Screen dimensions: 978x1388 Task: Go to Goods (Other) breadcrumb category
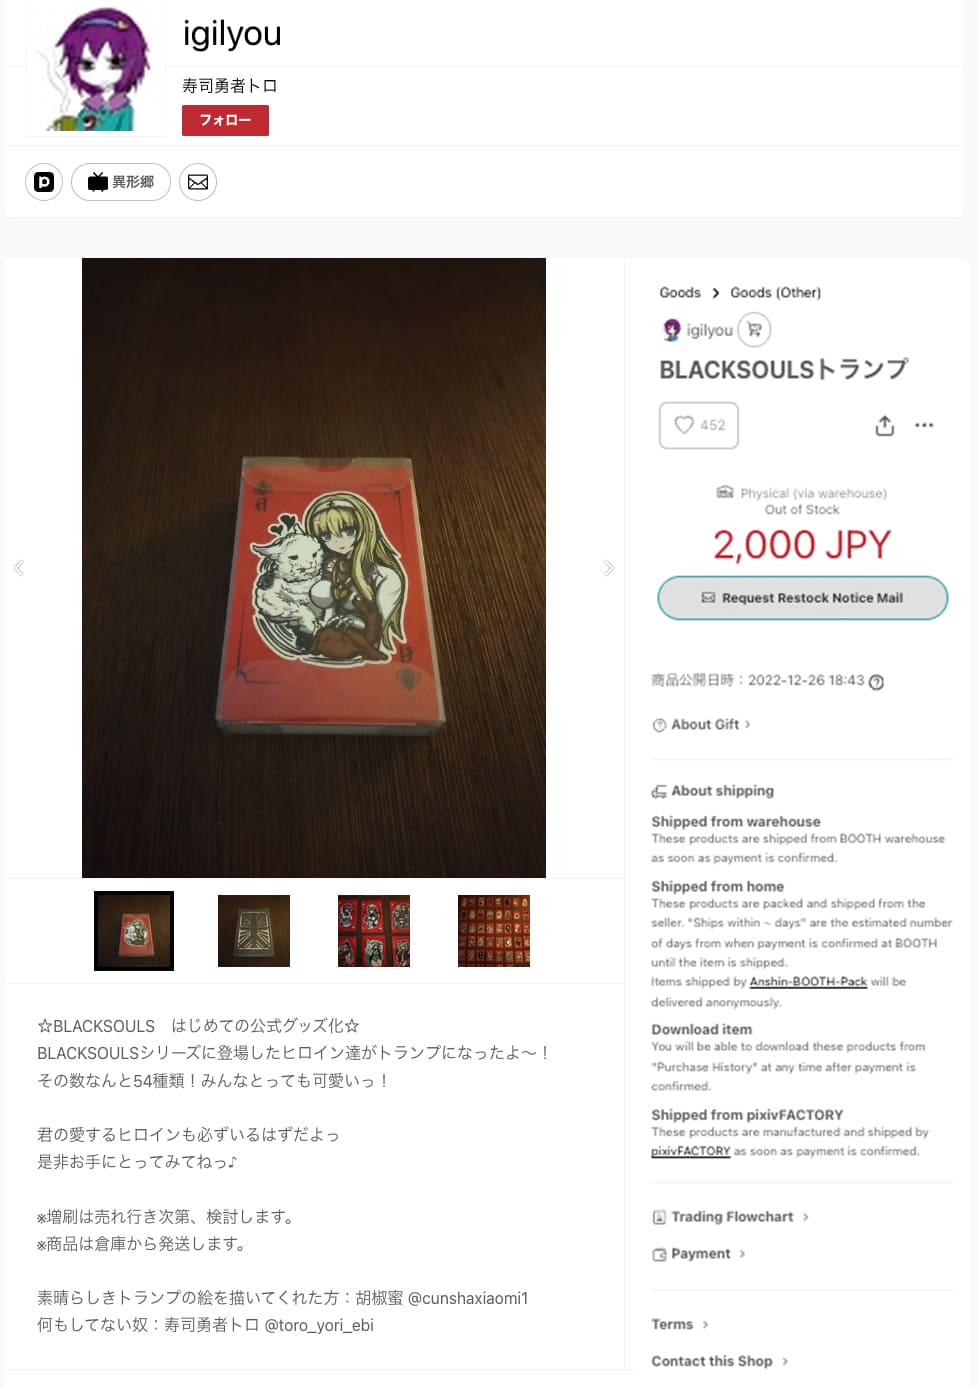point(775,293)
